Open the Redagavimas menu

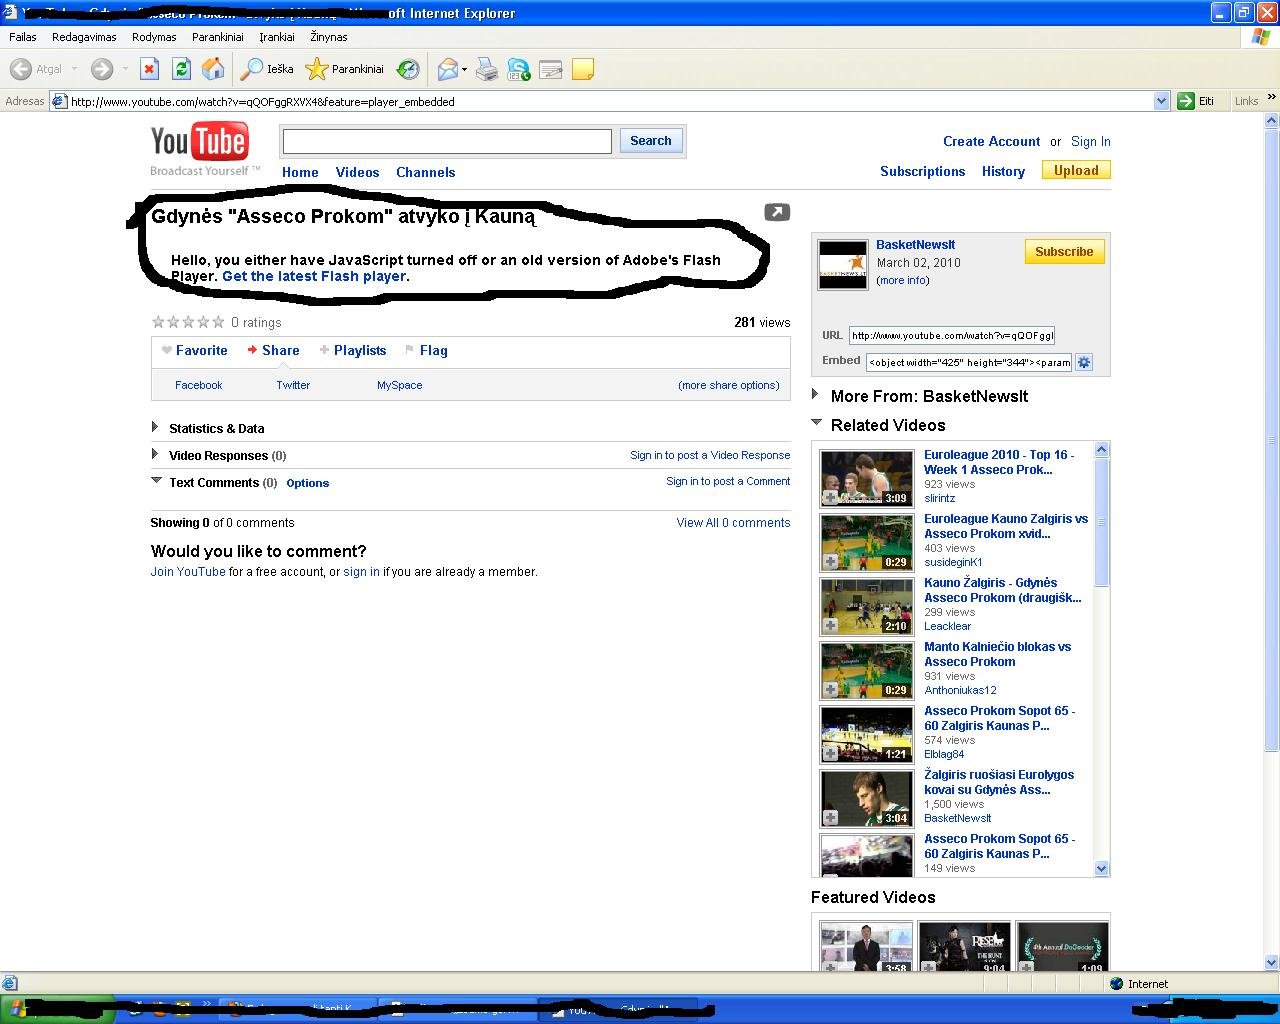click(84, 37)
